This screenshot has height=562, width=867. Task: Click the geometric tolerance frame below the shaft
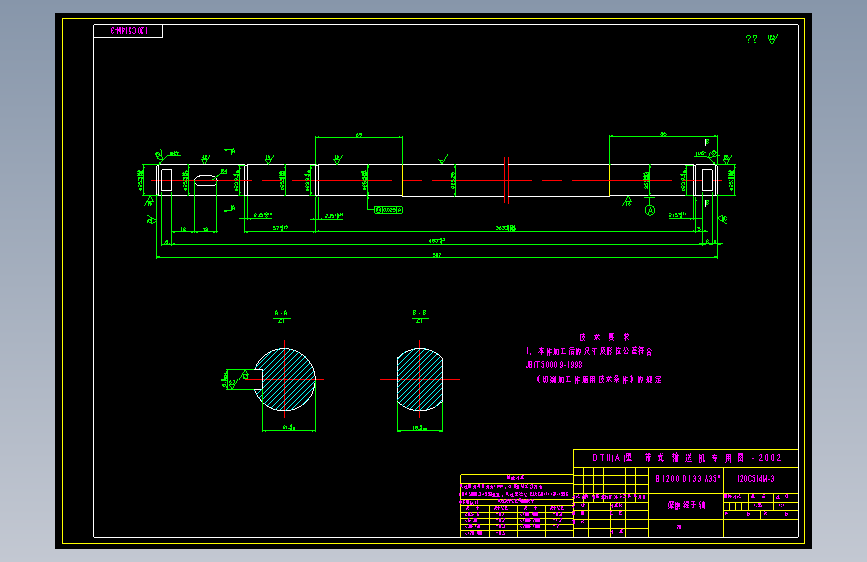pyautogui.click(x=389, y=210)
